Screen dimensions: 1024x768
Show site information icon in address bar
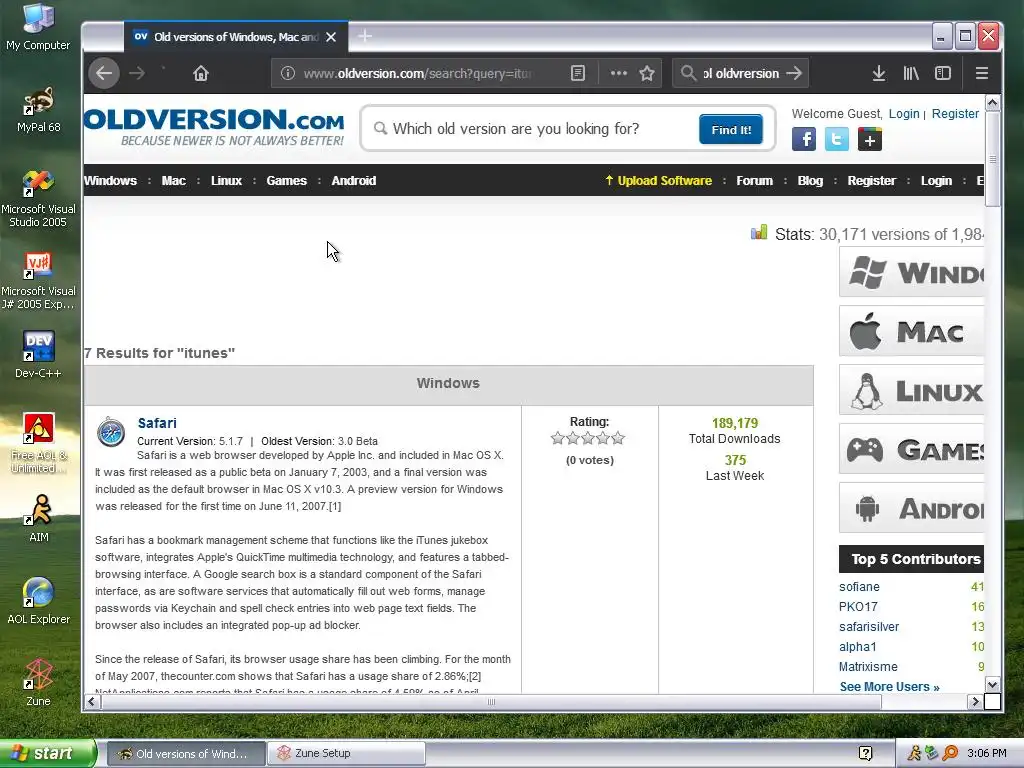click(287, 73)
